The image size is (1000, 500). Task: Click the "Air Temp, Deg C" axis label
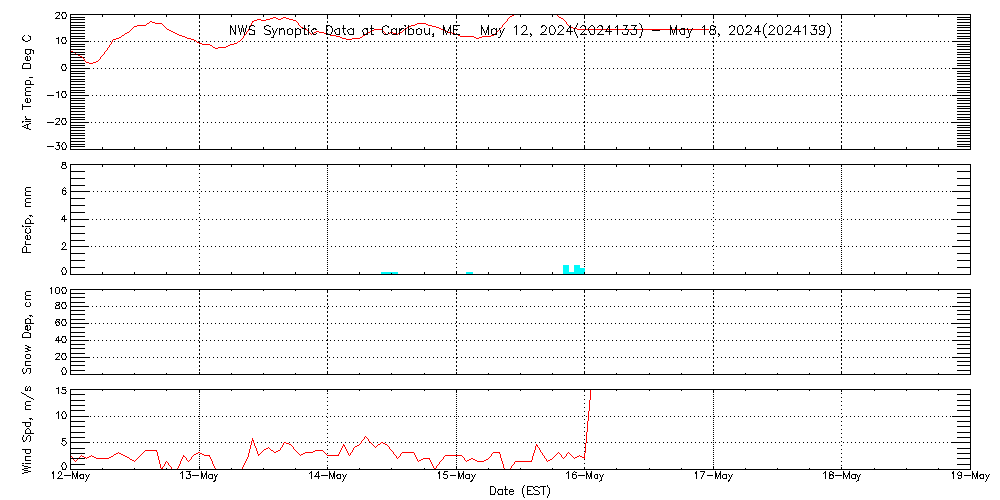point(27,81)
